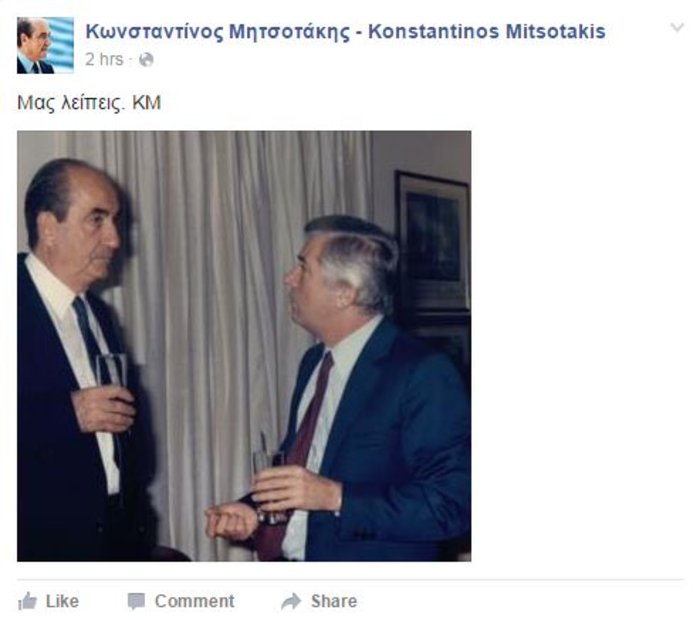Open the page's profile picture thumbnail
700x620 pixels.
coord(45,45)
